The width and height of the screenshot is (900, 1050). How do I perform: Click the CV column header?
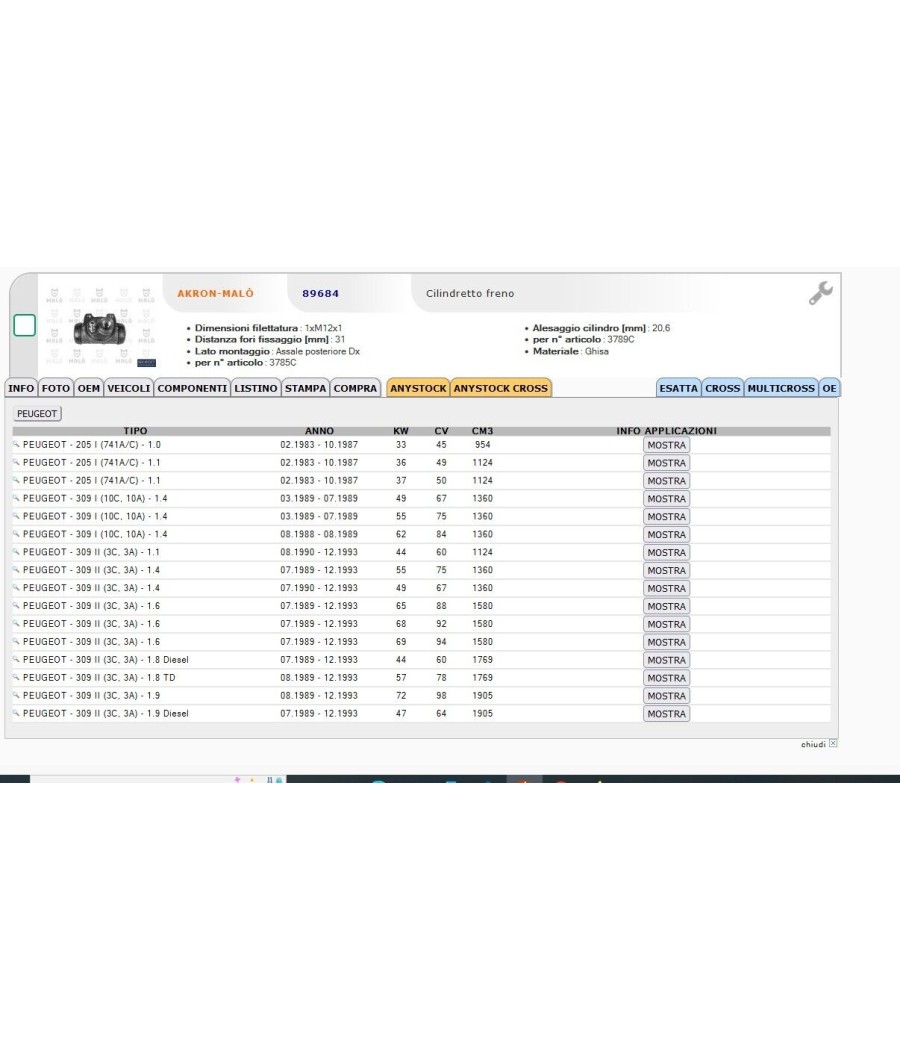(441, 431)
